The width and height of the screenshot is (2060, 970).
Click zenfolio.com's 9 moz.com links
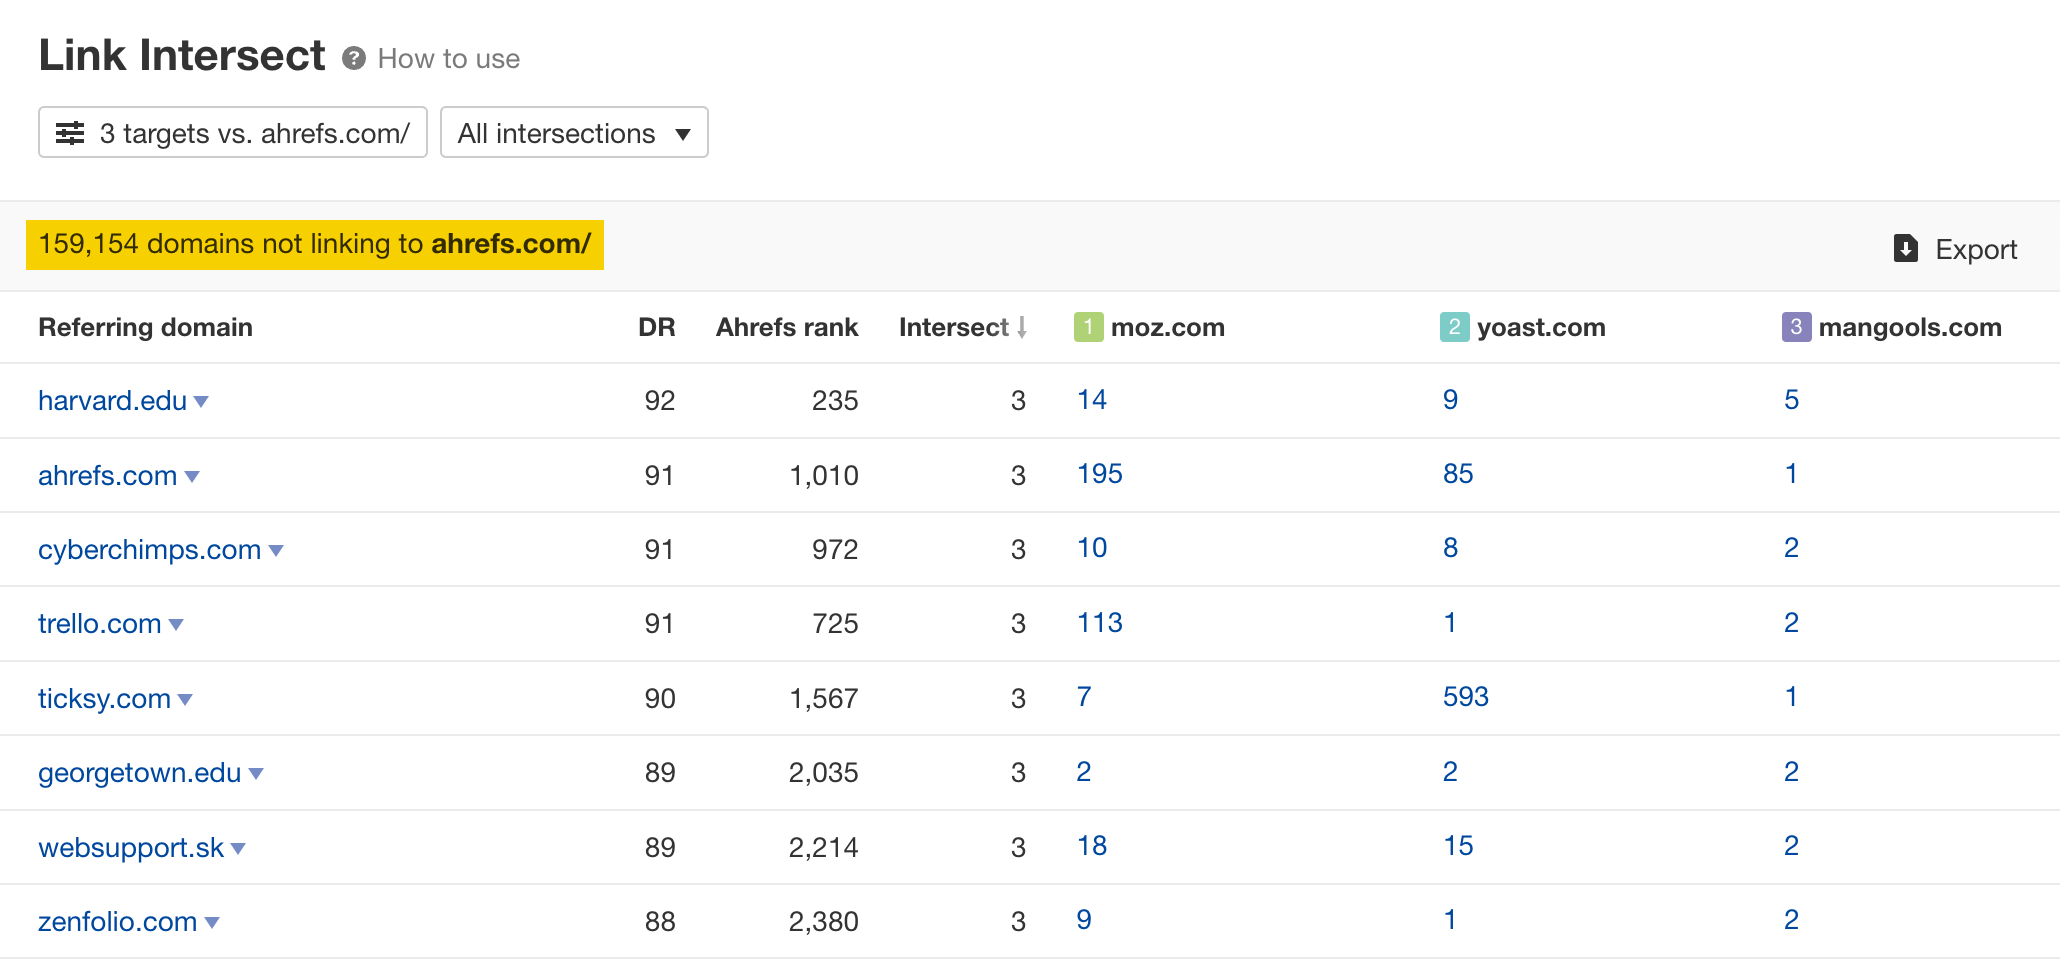tap(1084, 920)
